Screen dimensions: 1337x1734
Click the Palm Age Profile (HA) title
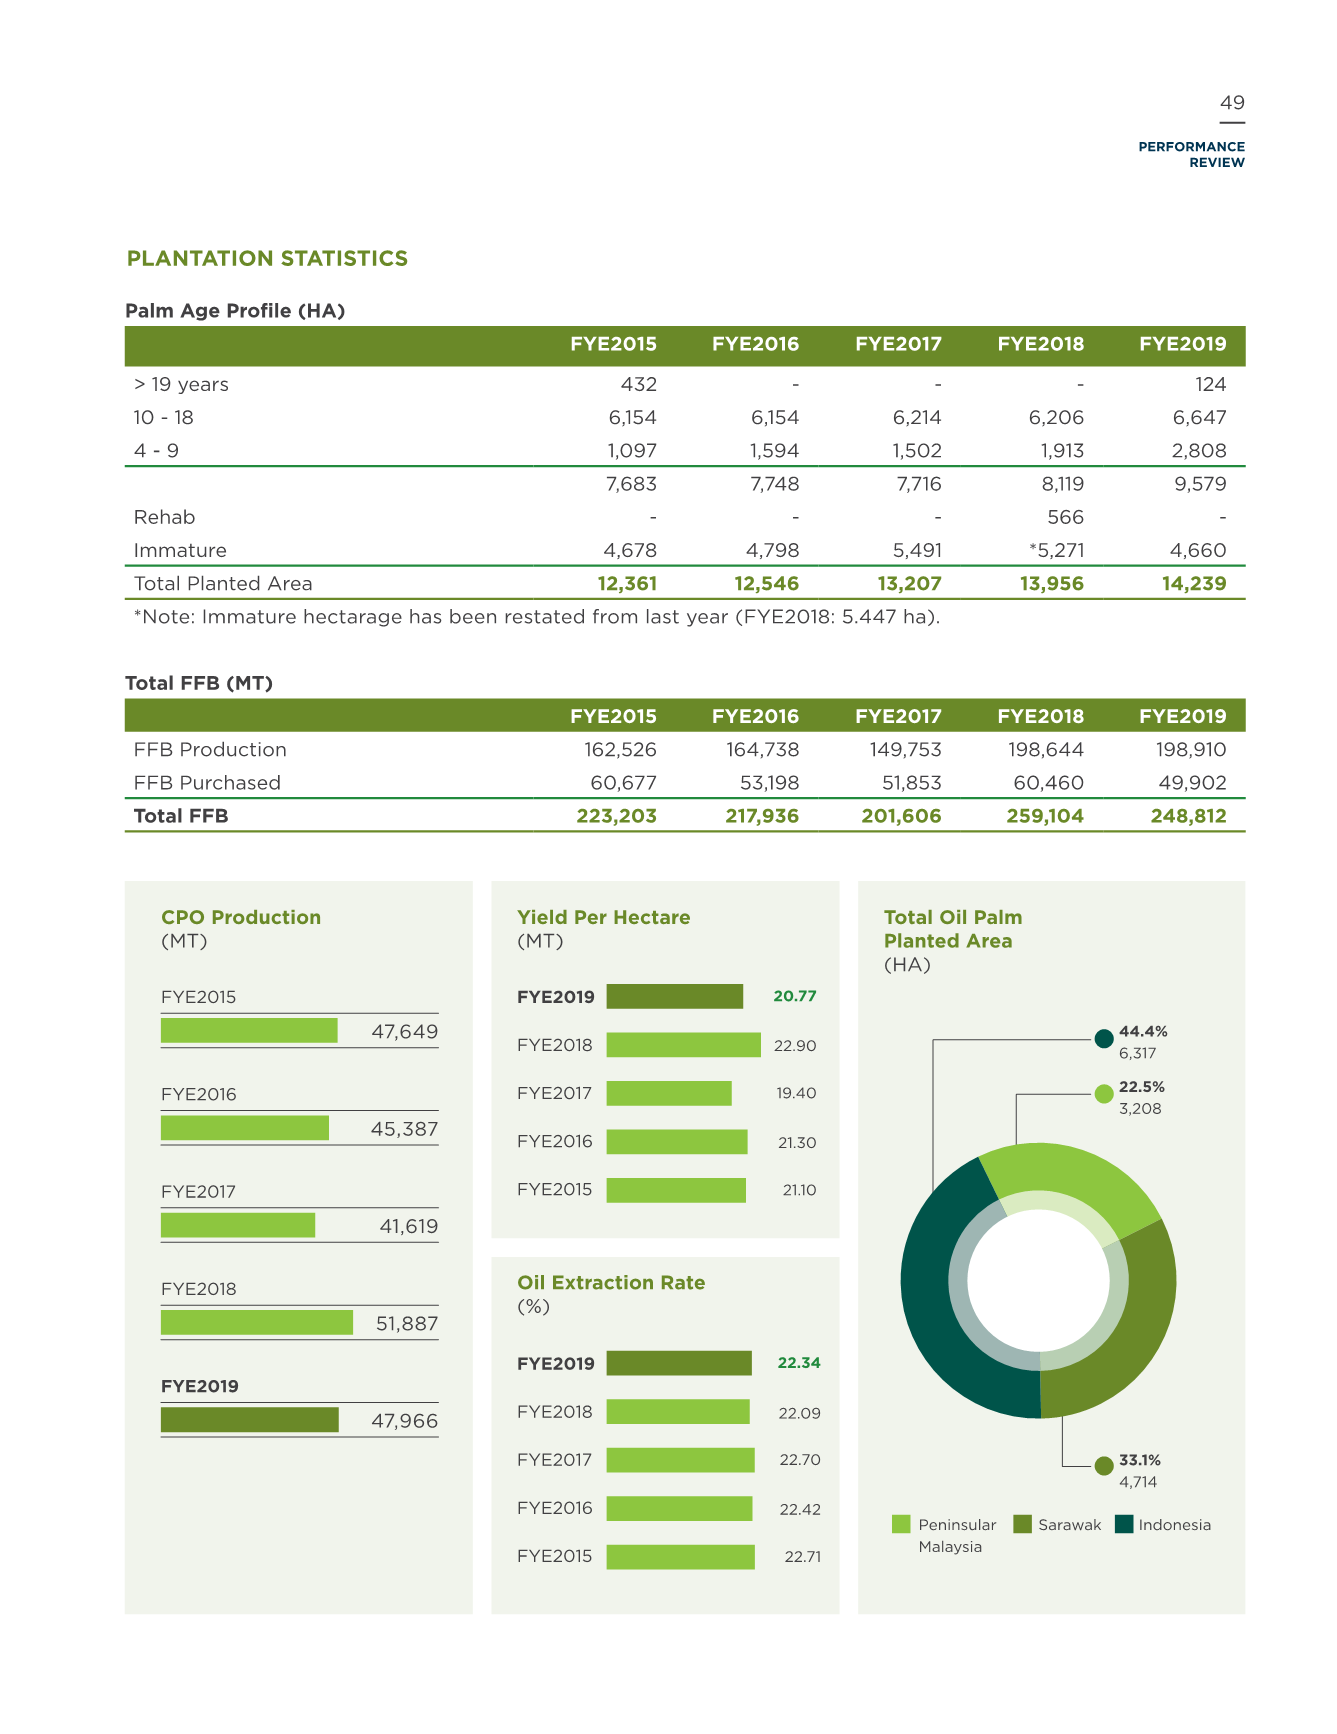coord(235,311)
